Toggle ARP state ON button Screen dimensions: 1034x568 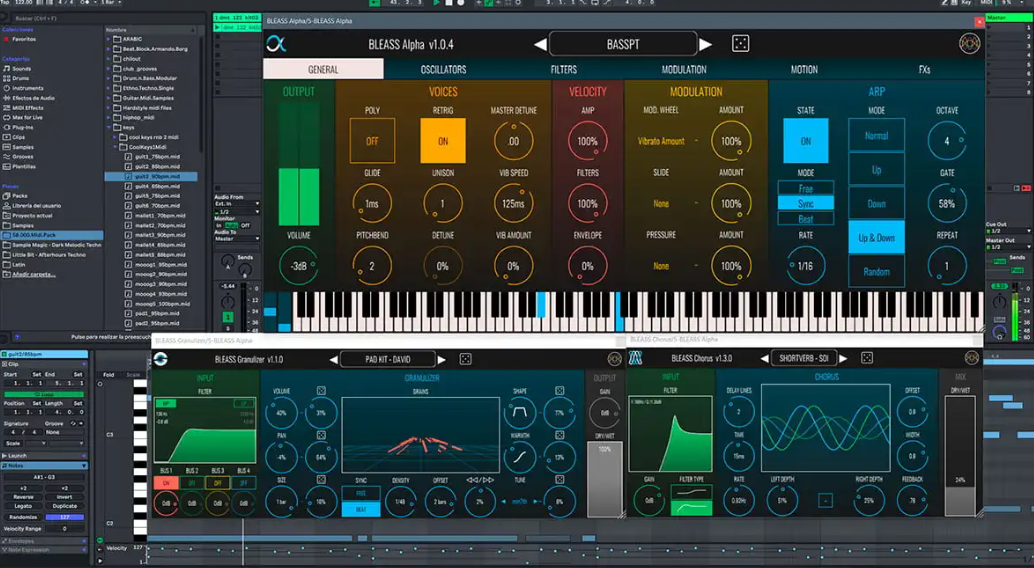(805, 141)
